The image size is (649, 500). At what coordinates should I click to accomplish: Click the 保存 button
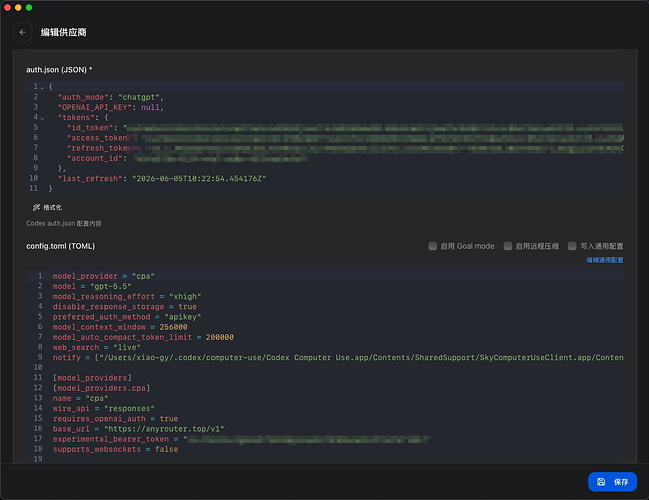(x=612, y=482)
